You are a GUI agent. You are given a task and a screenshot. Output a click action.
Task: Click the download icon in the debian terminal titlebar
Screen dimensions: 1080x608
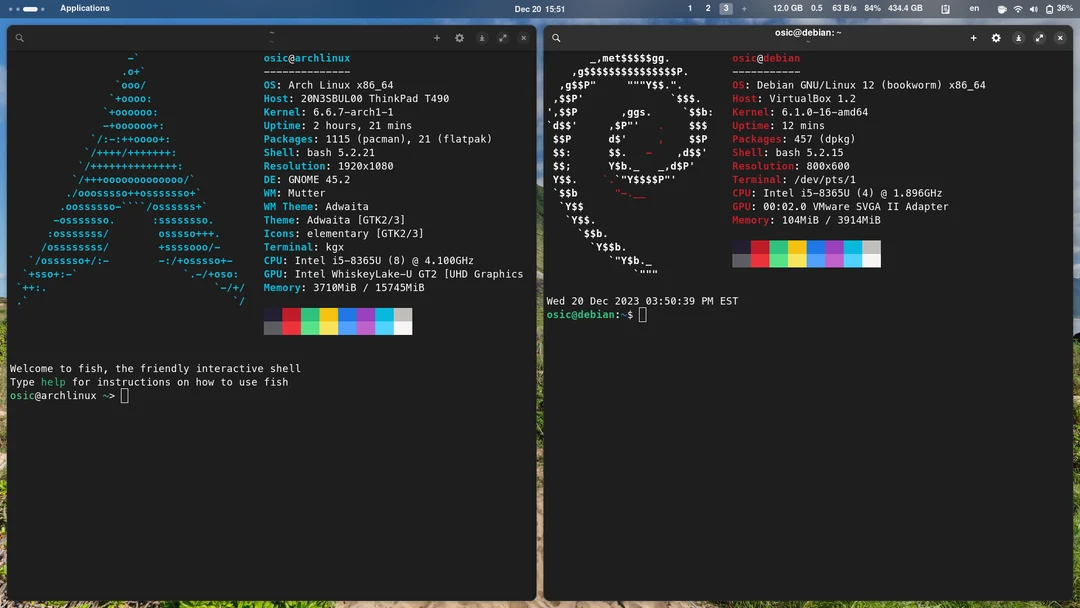click(1019, 37)
